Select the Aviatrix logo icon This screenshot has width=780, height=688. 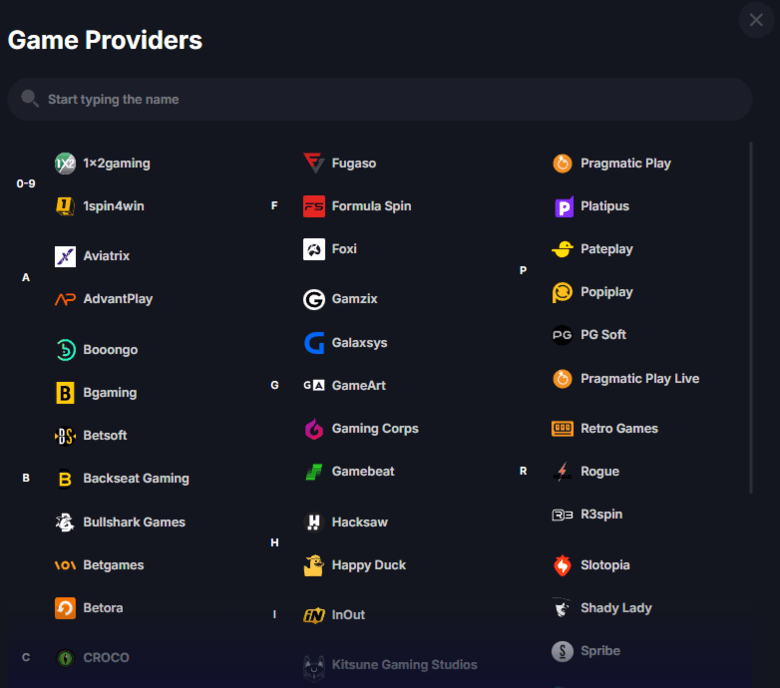click(65, 256)
